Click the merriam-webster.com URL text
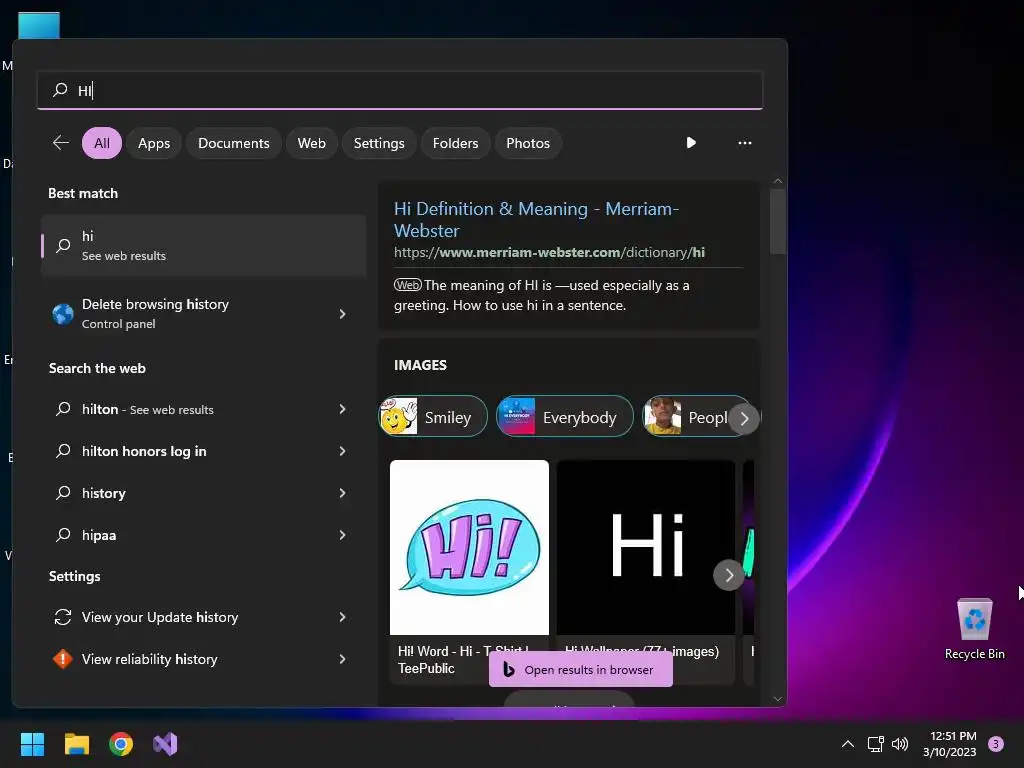 tap(549, 253)
